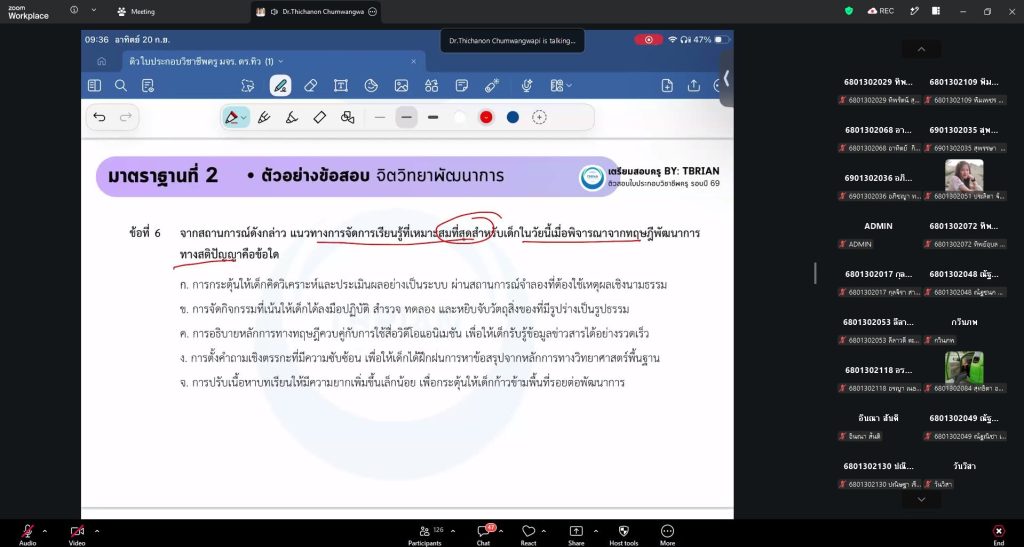This screenshot has height=547, width=1024.
Task: Page down the participant video gallery
Action: (921, 499)
